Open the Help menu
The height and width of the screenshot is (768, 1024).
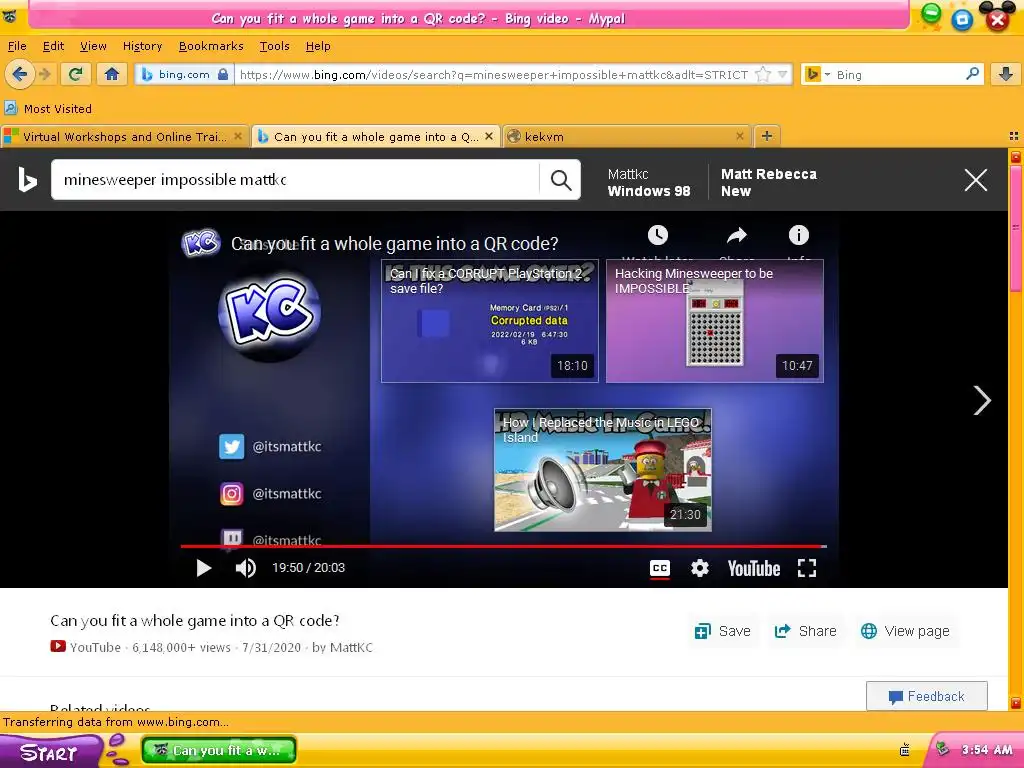[318, 46]
